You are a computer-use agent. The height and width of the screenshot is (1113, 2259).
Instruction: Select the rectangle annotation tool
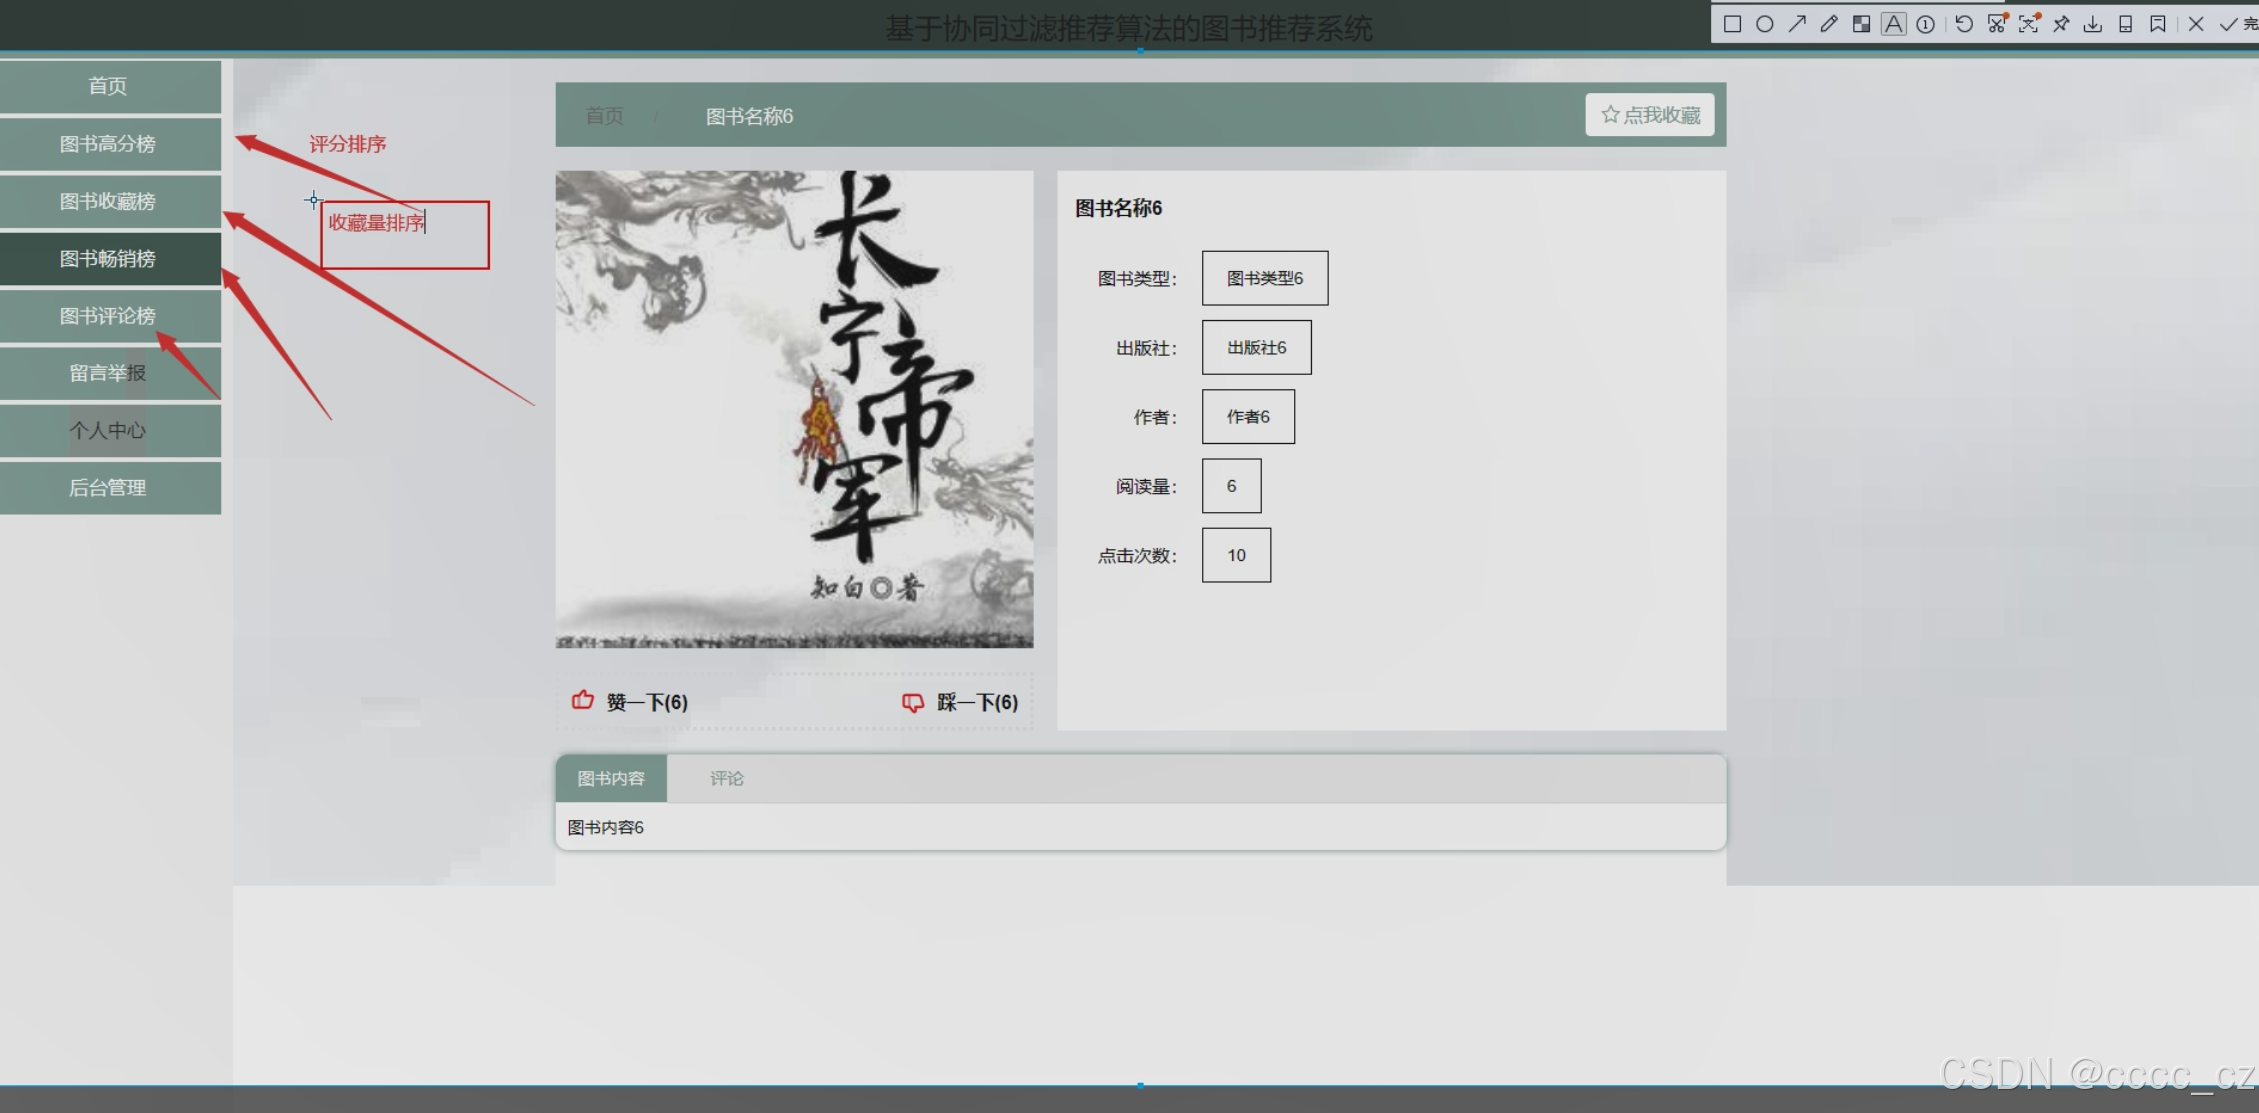pos(1733,24)
